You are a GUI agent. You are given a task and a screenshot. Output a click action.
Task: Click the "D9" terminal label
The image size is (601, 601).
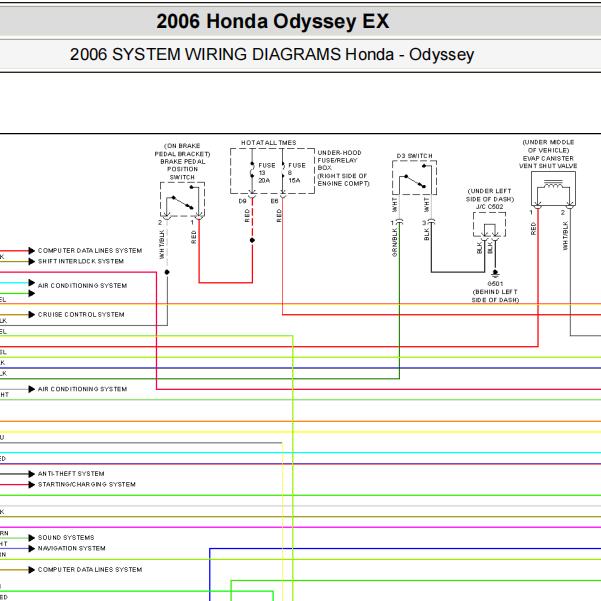243,201
